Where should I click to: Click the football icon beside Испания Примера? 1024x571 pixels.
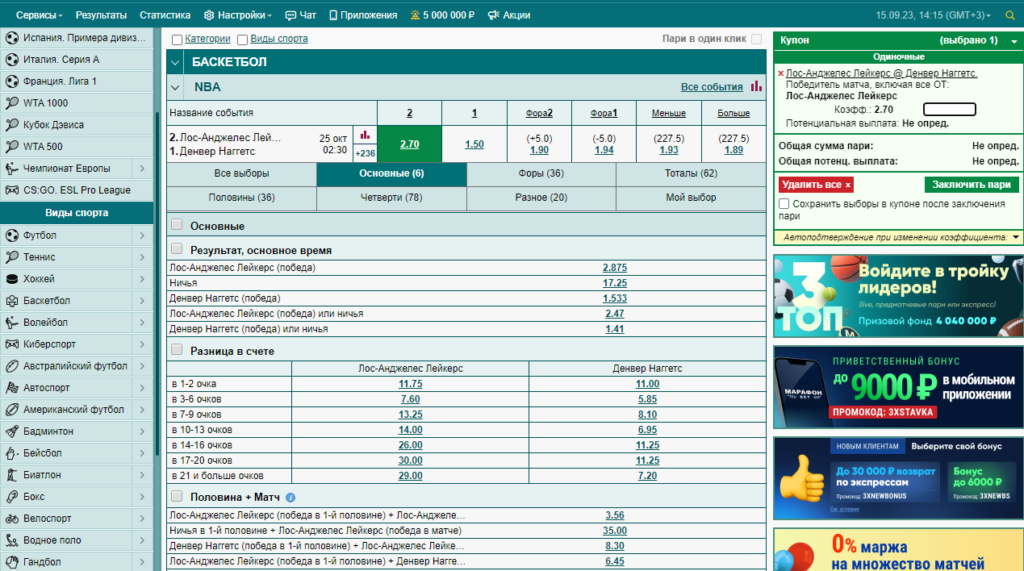tap(12, 38)
